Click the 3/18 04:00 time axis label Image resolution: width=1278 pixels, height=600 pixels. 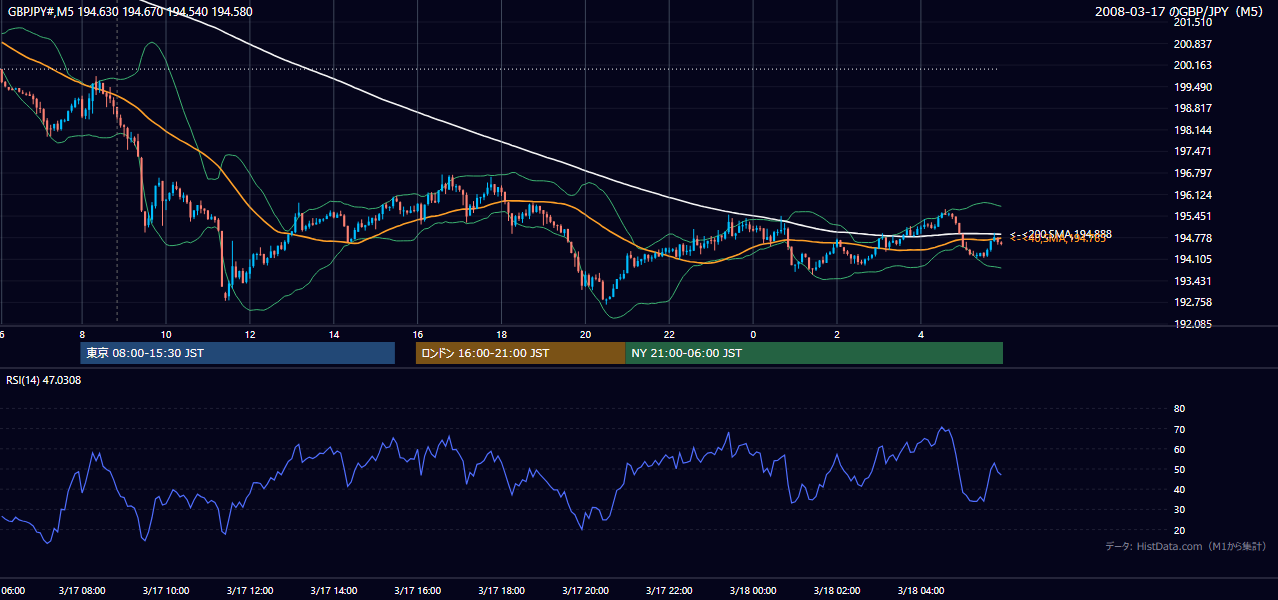click(921, 590)
